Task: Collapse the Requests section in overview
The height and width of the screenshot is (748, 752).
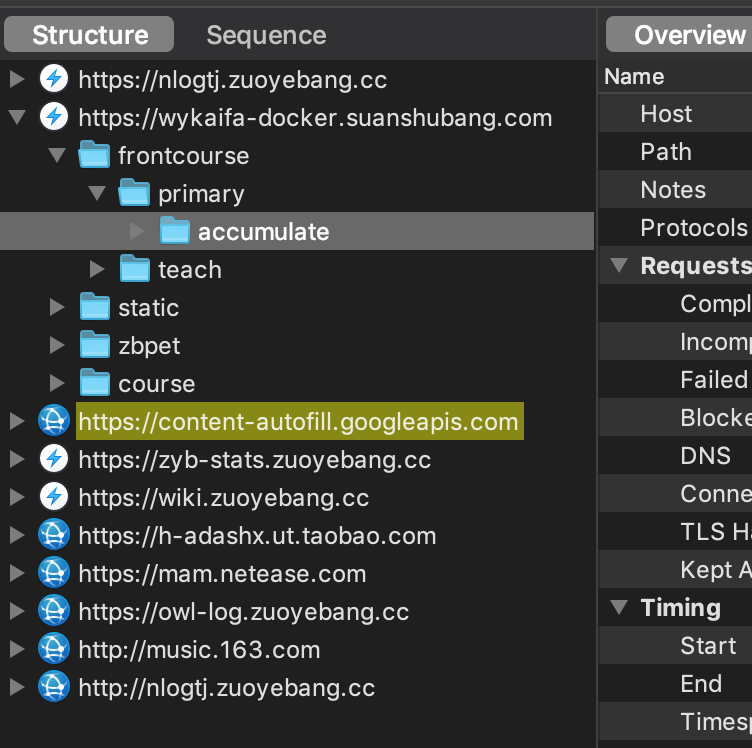Action: pos(619,265)
